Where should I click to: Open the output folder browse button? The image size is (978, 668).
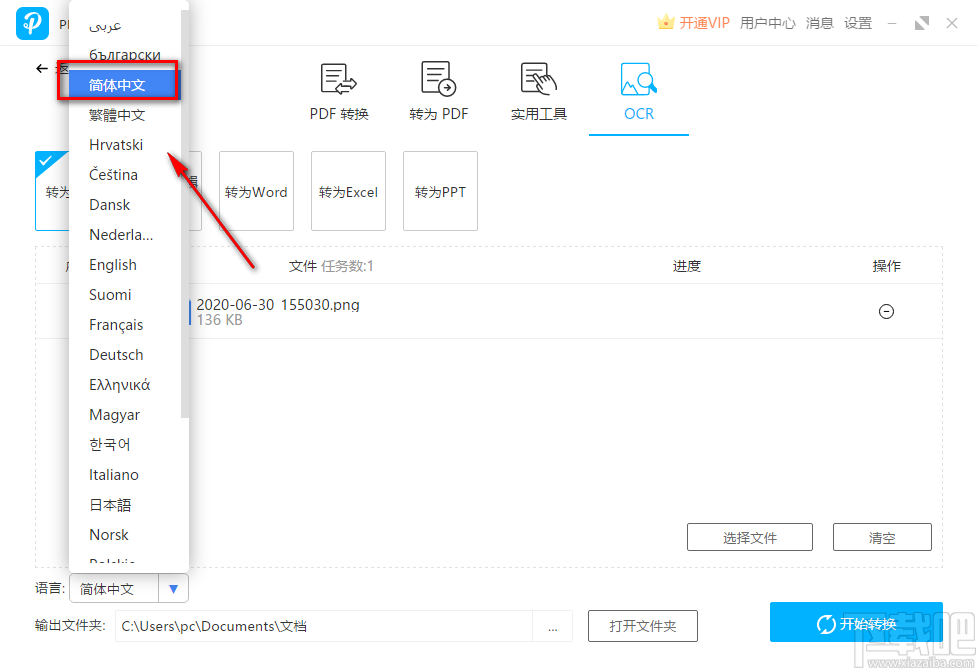coord(553,626)
